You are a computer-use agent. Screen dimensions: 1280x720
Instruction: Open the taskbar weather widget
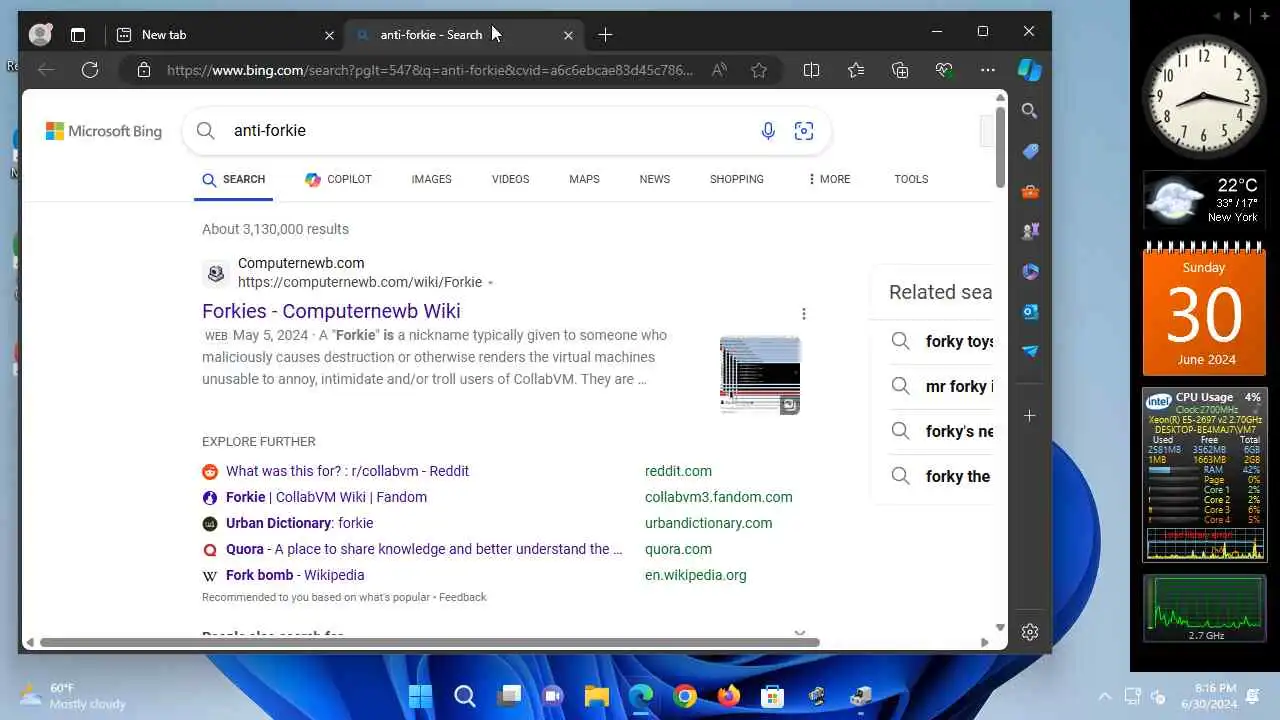[73, 695]
